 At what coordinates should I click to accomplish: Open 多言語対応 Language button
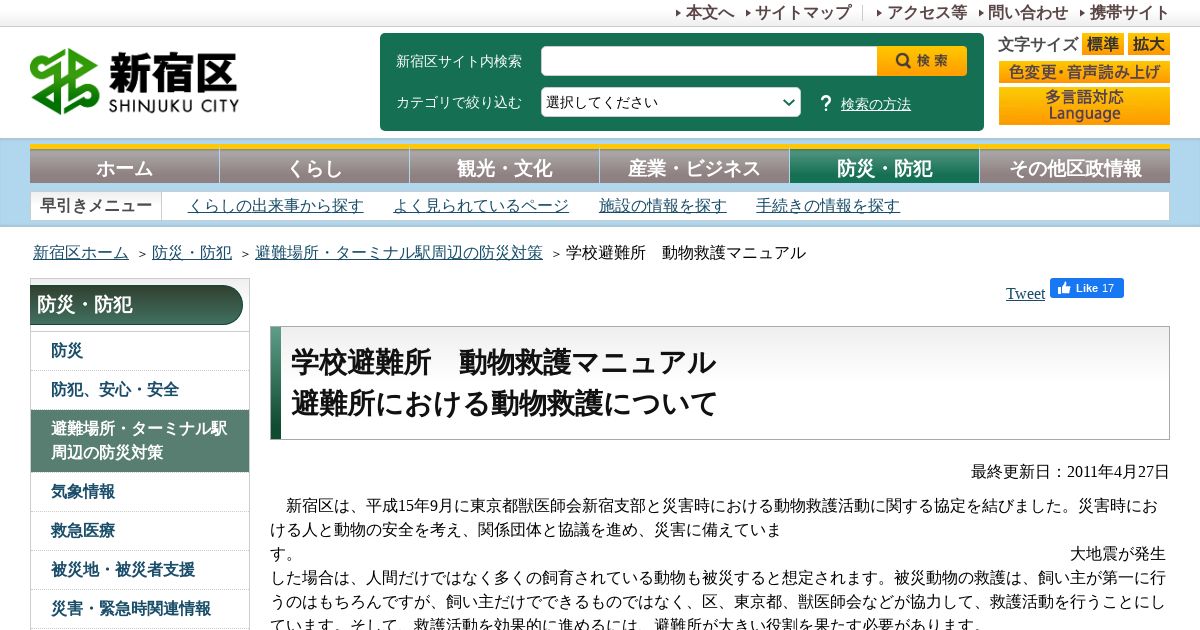pyautogui.click(x=1084, y=106)
